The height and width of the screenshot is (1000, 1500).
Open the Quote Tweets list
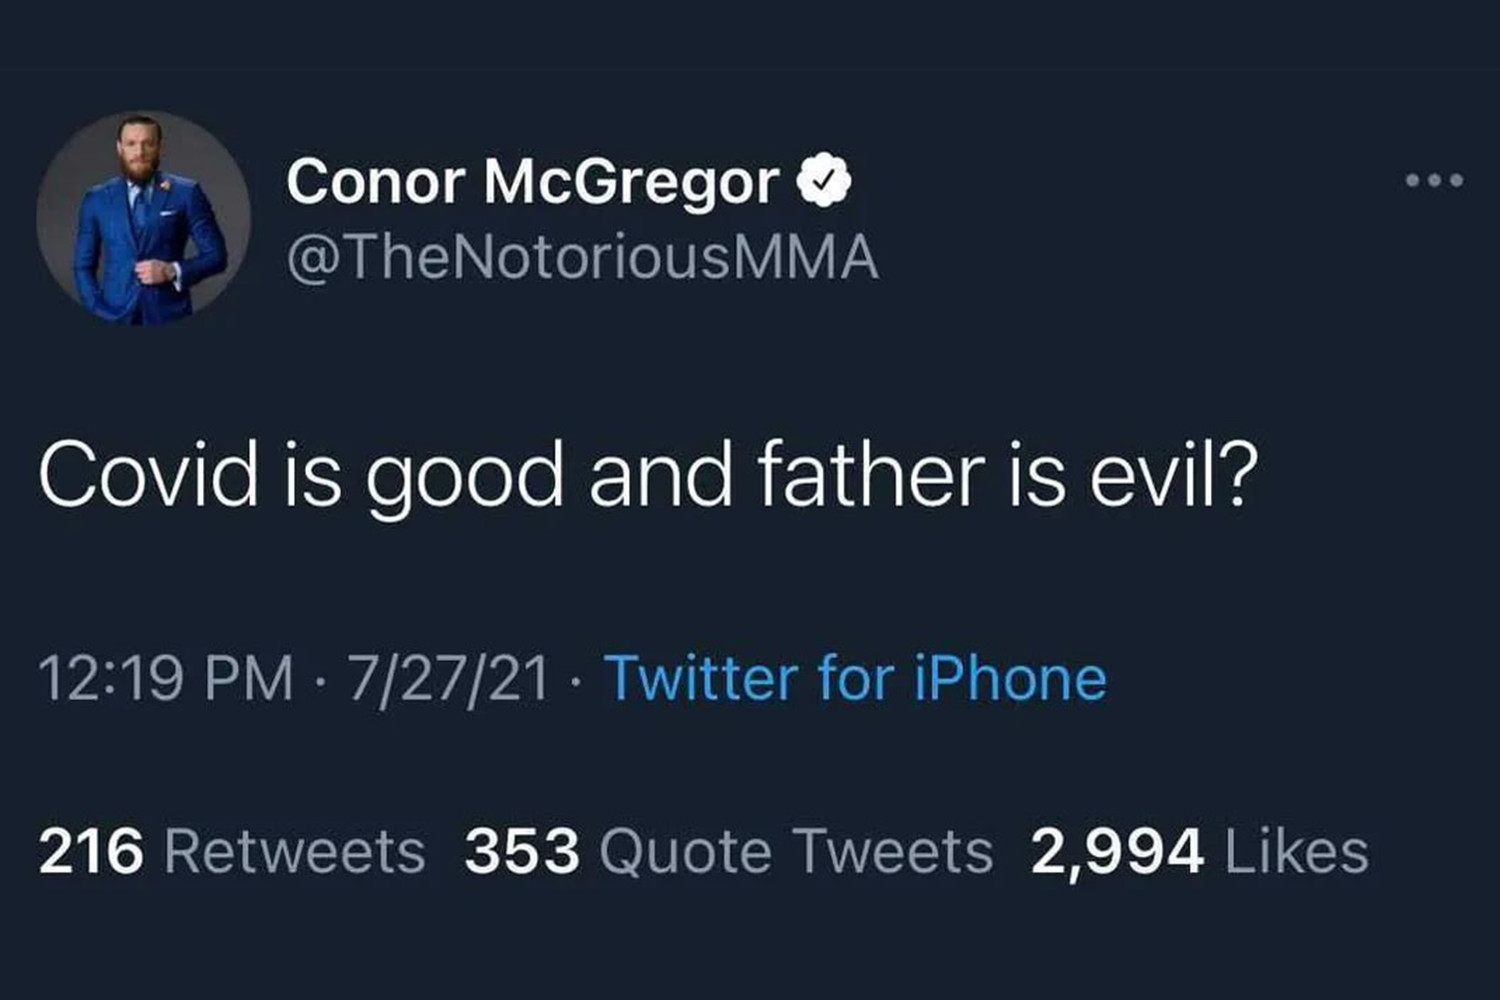click(x=796, y=852)
